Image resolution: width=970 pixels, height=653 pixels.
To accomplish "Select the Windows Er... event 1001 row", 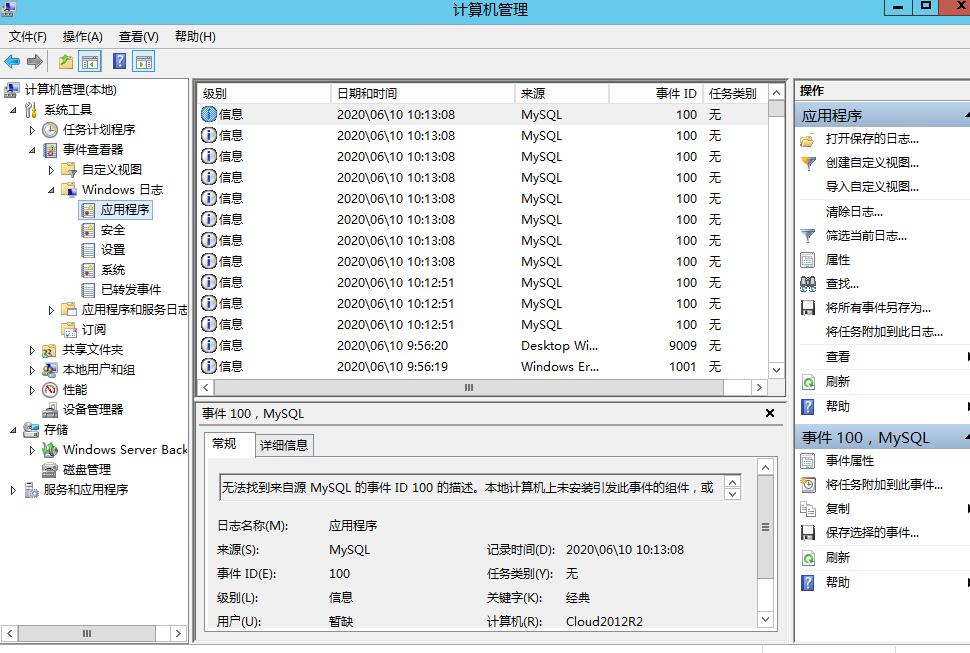I will click(483, 367).
